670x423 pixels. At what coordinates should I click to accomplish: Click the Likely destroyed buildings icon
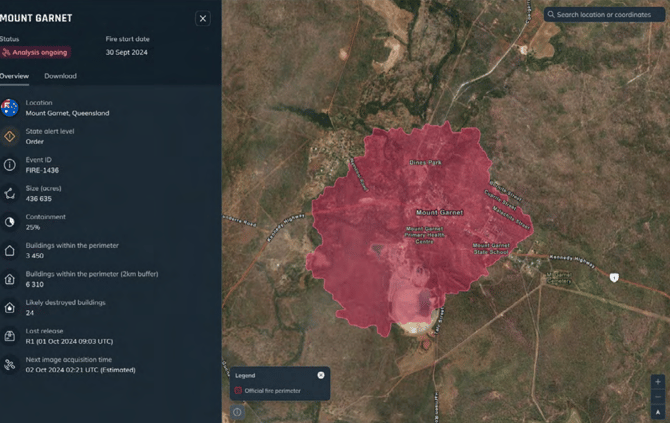pyautogui.click(x=9, y=308)
